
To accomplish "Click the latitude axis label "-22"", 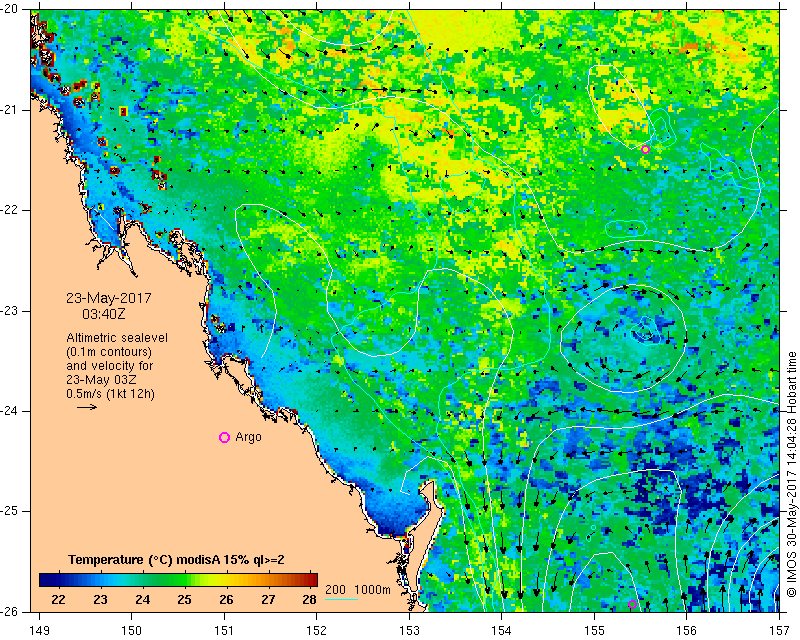I will [x=9, y=210].
